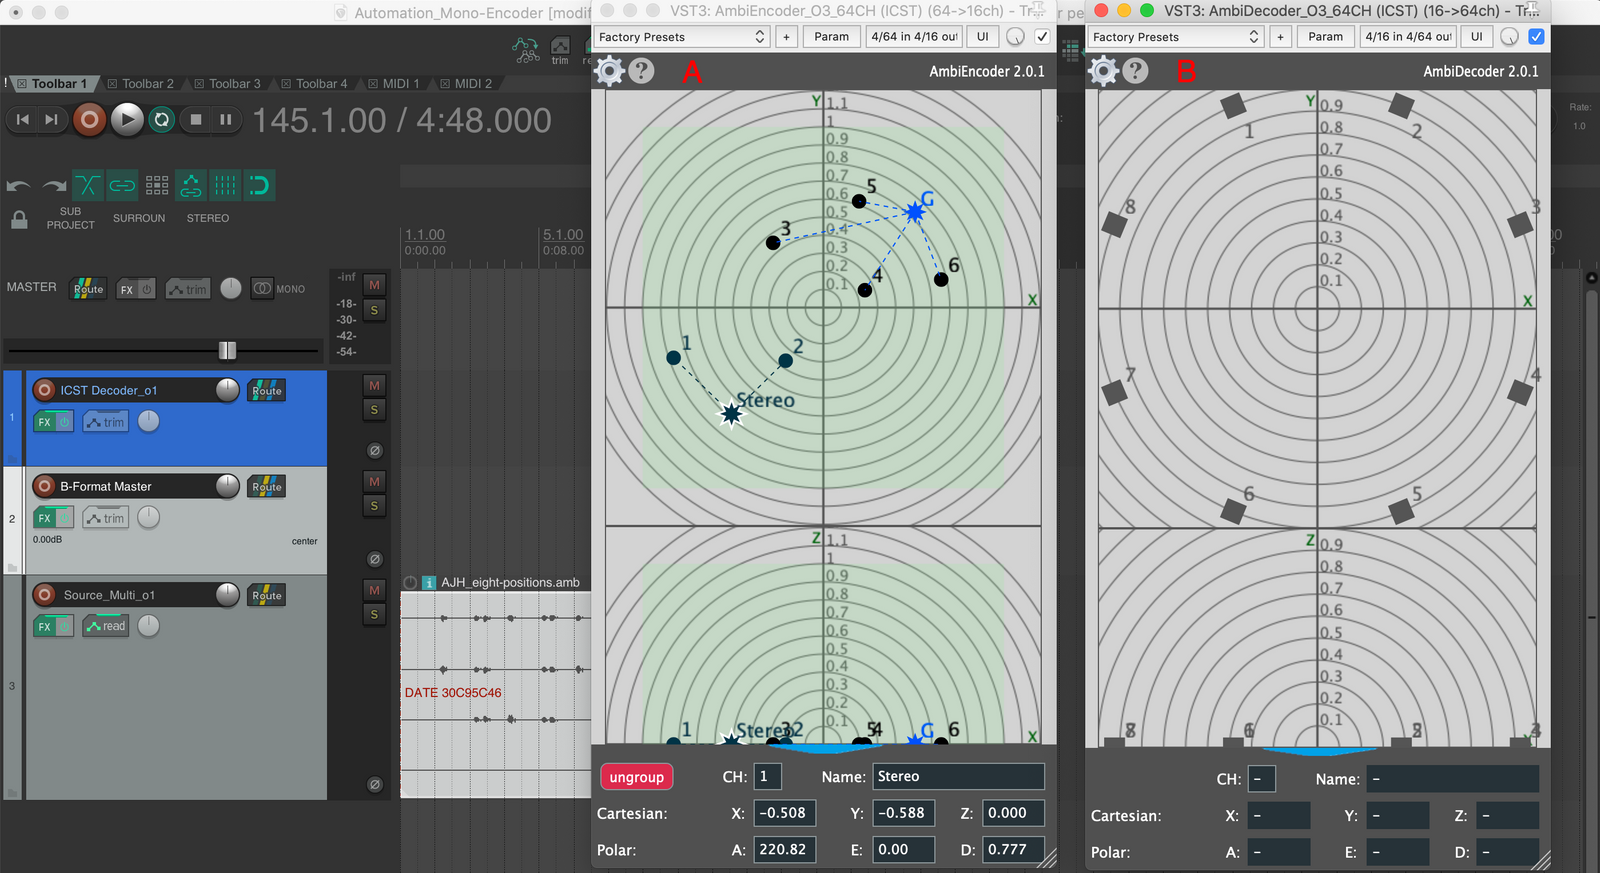This screenshot has width=1600, height=873.
Task: Toggle the grid lines icon
Action: (x=225, y=185)
